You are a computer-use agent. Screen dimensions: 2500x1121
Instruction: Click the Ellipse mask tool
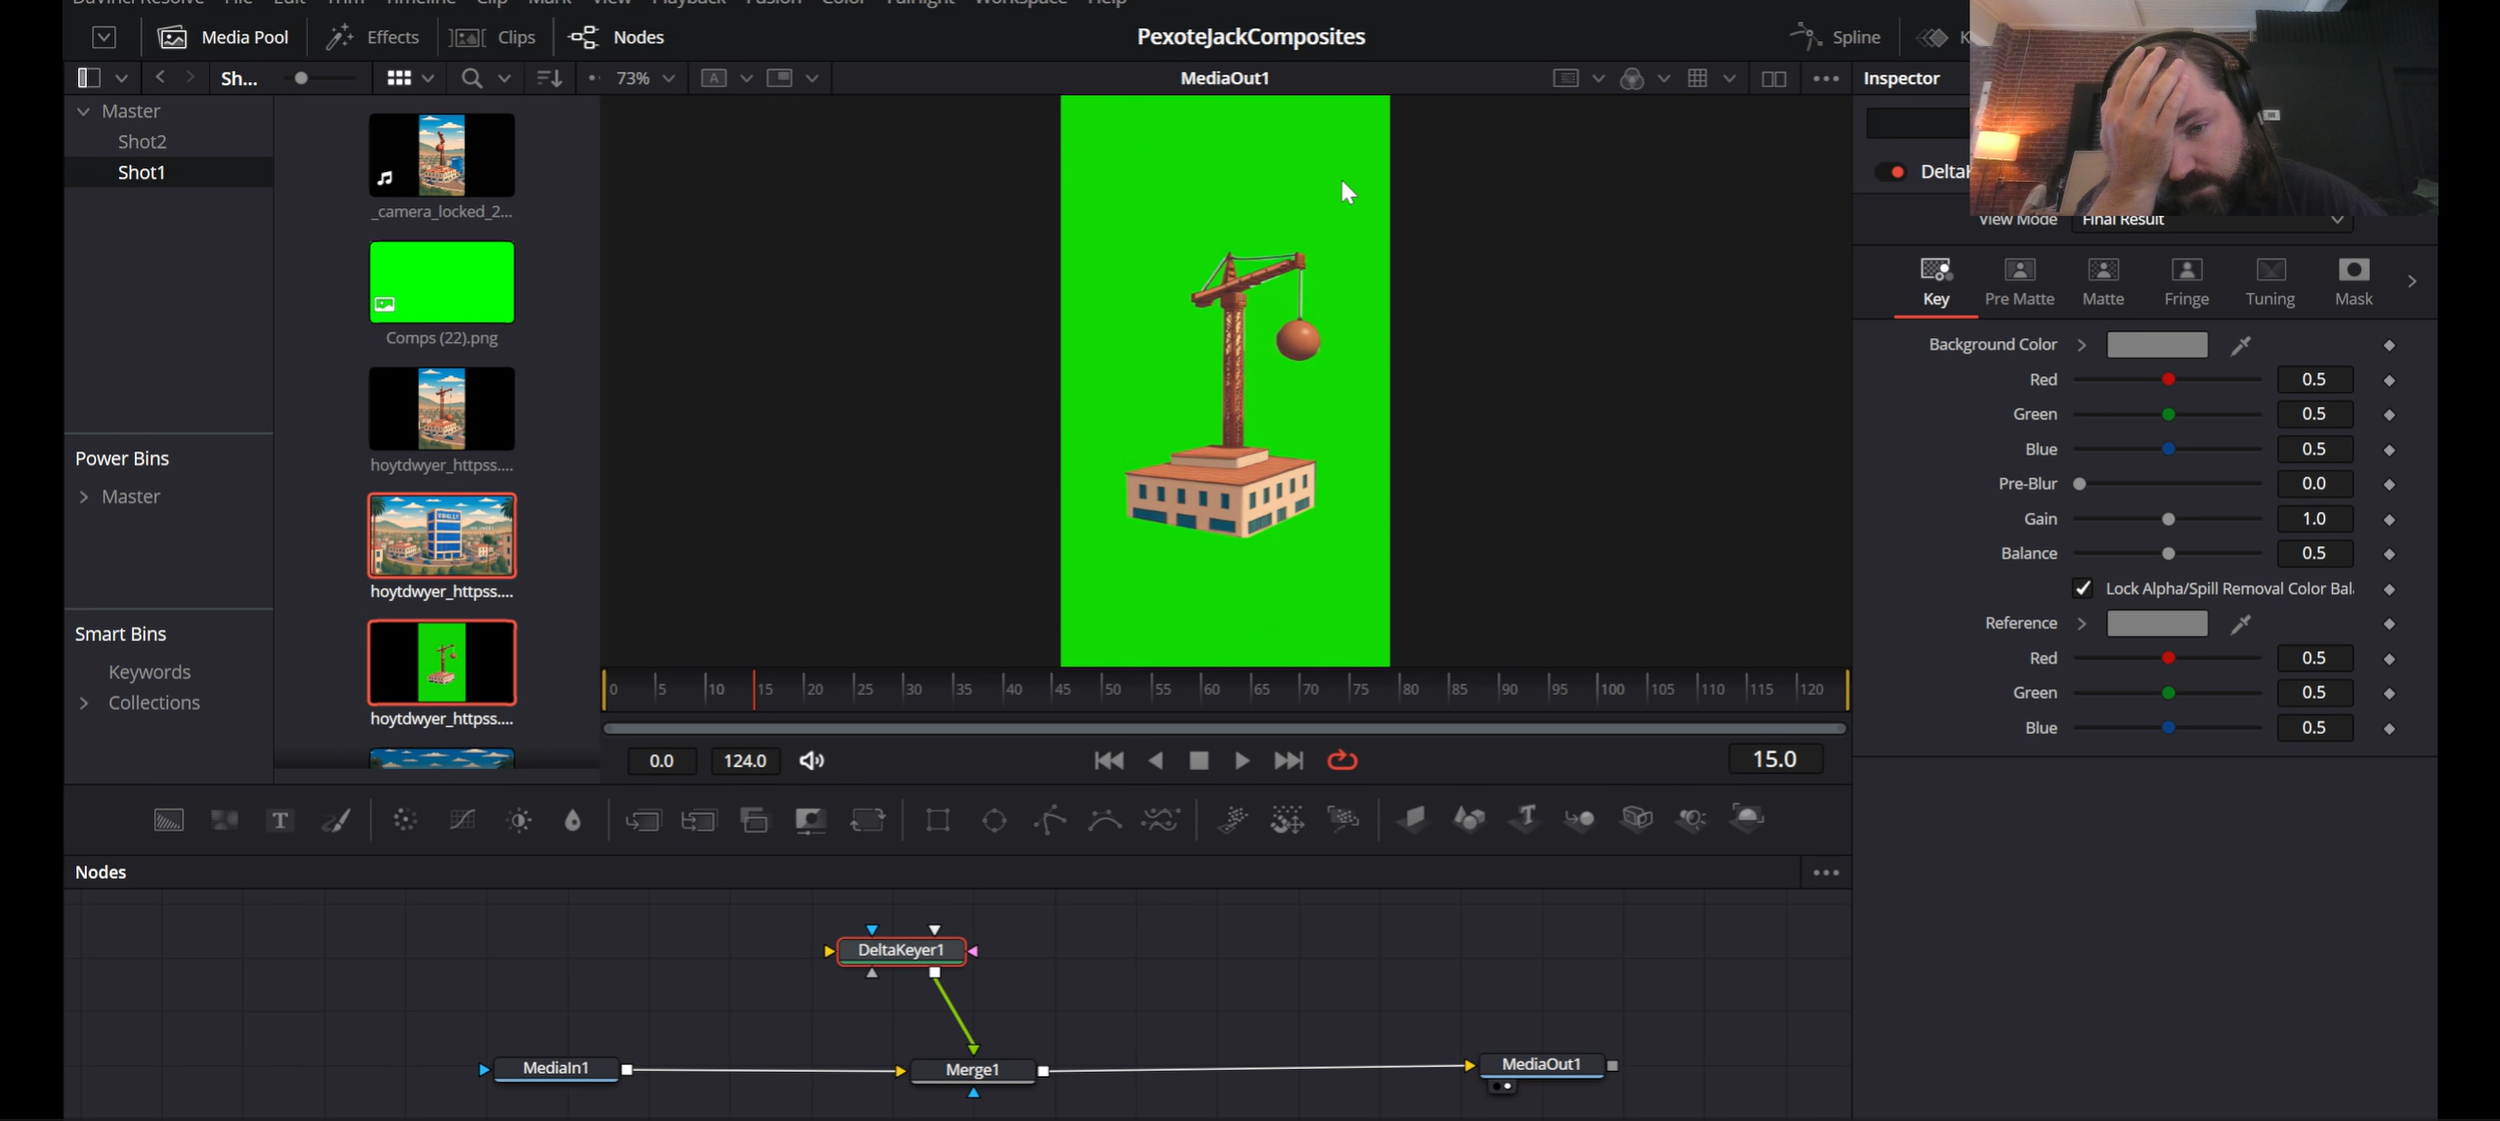click(x=994, y=821)
